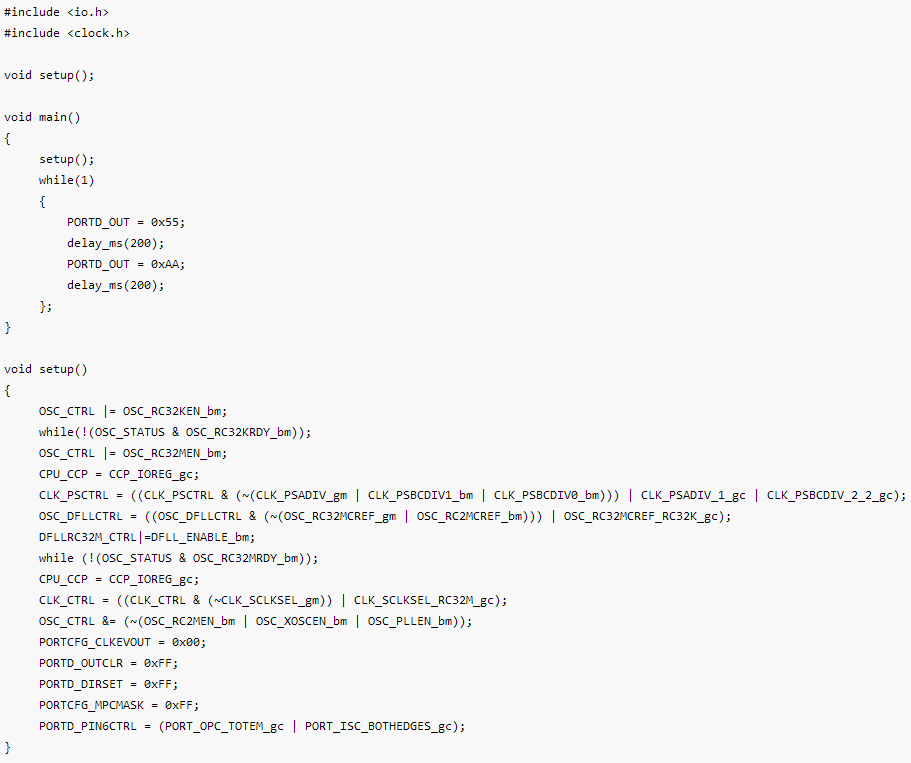Click the PORT_ISC_BOTHEDGES_gc token

(378, 726)
